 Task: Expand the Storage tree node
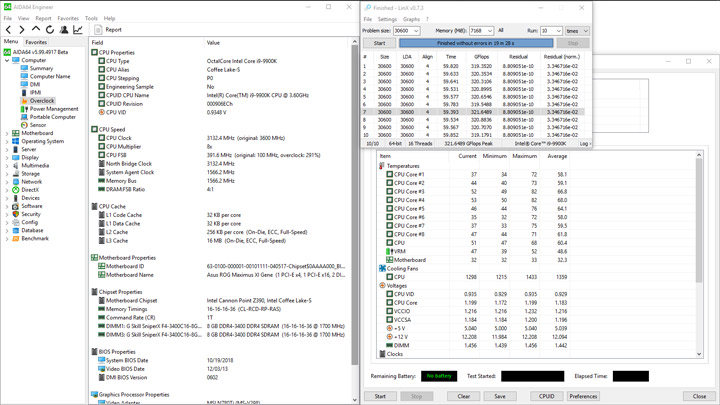click(x=7, y=174)
